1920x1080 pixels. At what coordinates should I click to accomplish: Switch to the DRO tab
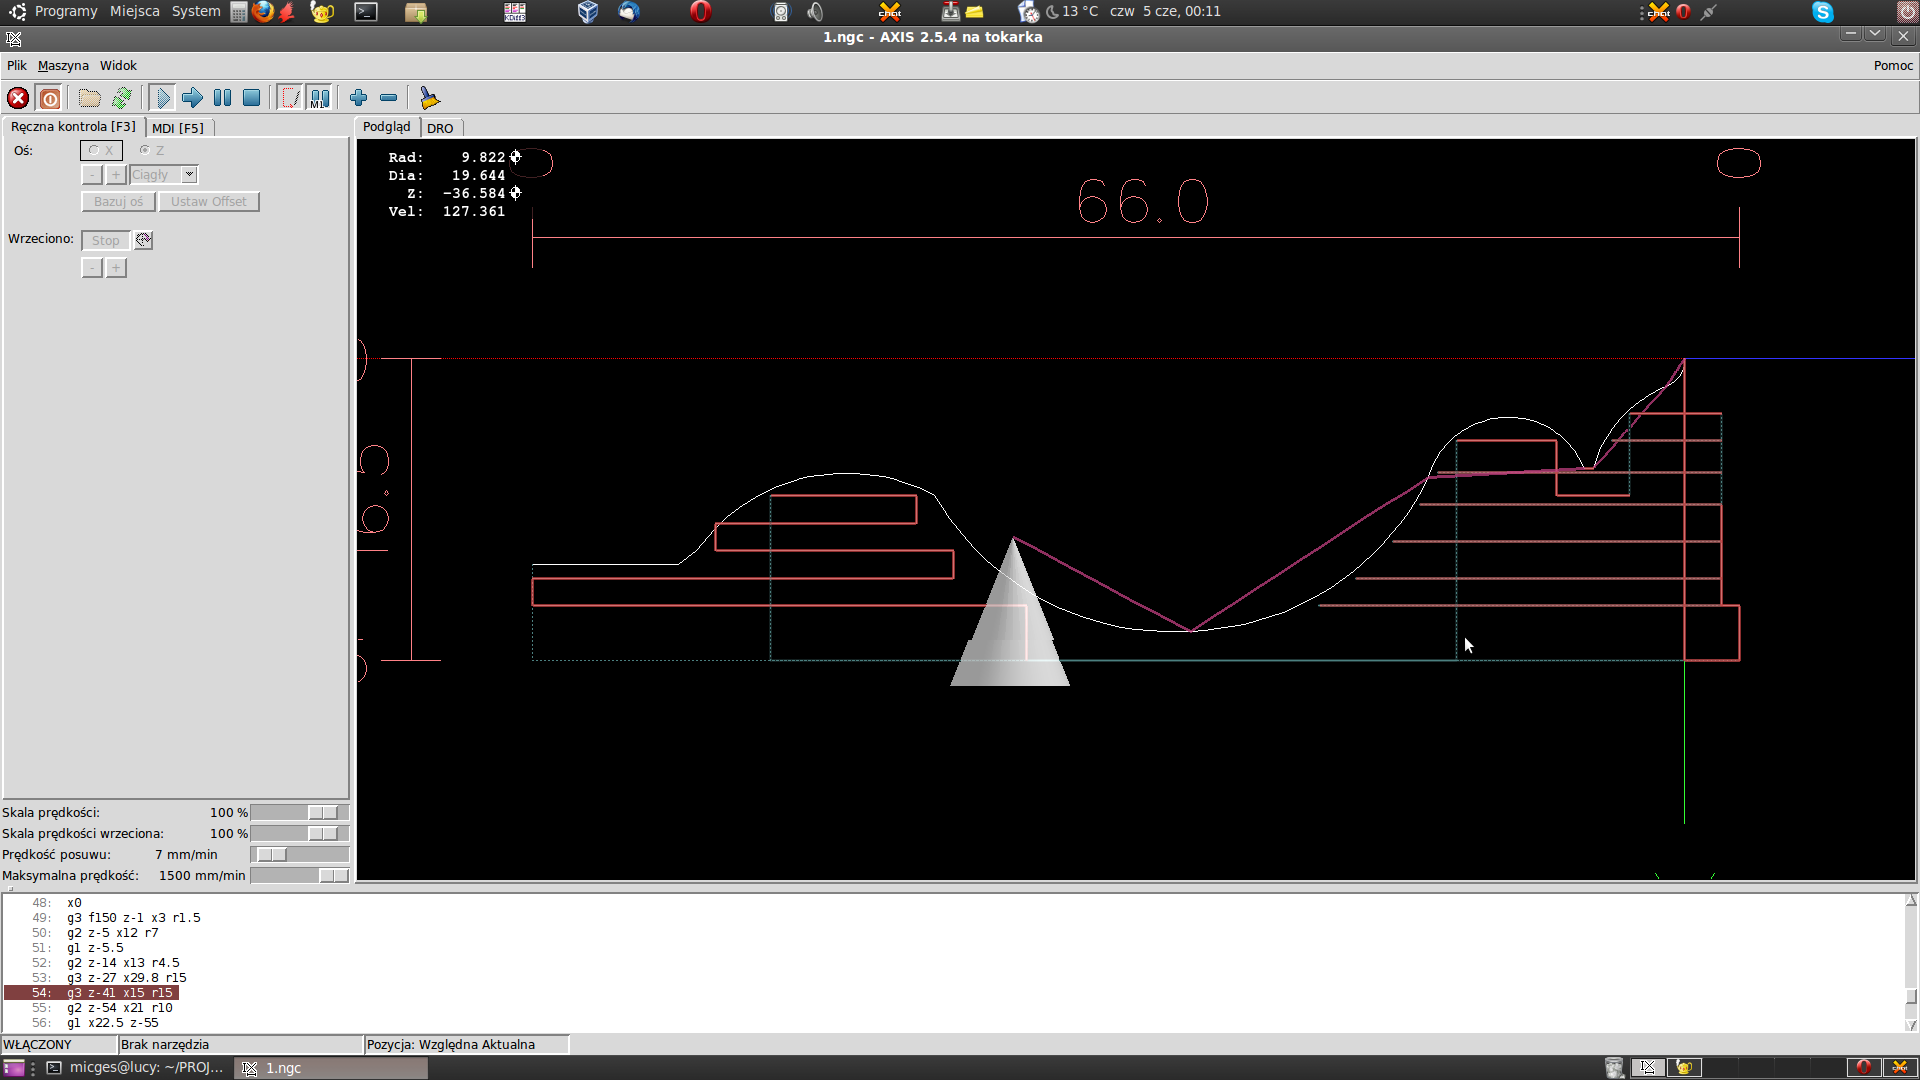tap(440, 128)
